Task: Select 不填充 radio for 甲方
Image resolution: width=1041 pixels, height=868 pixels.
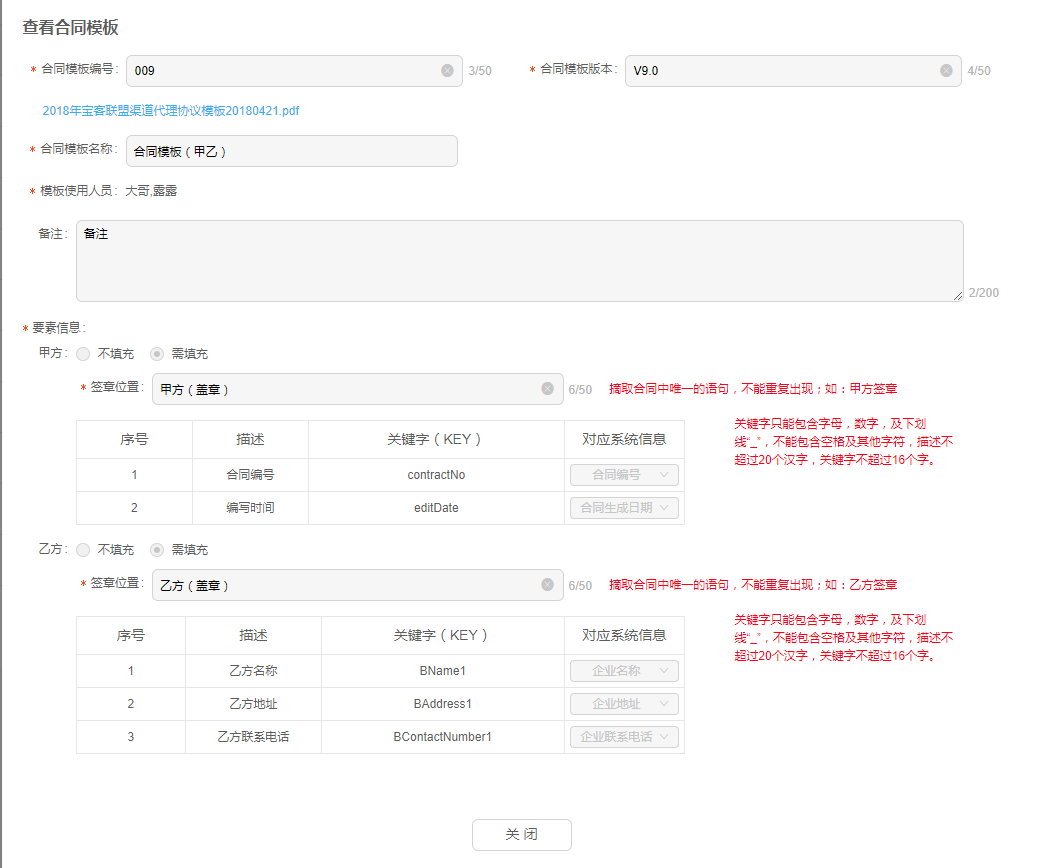Action: click(x=83, y=354)
